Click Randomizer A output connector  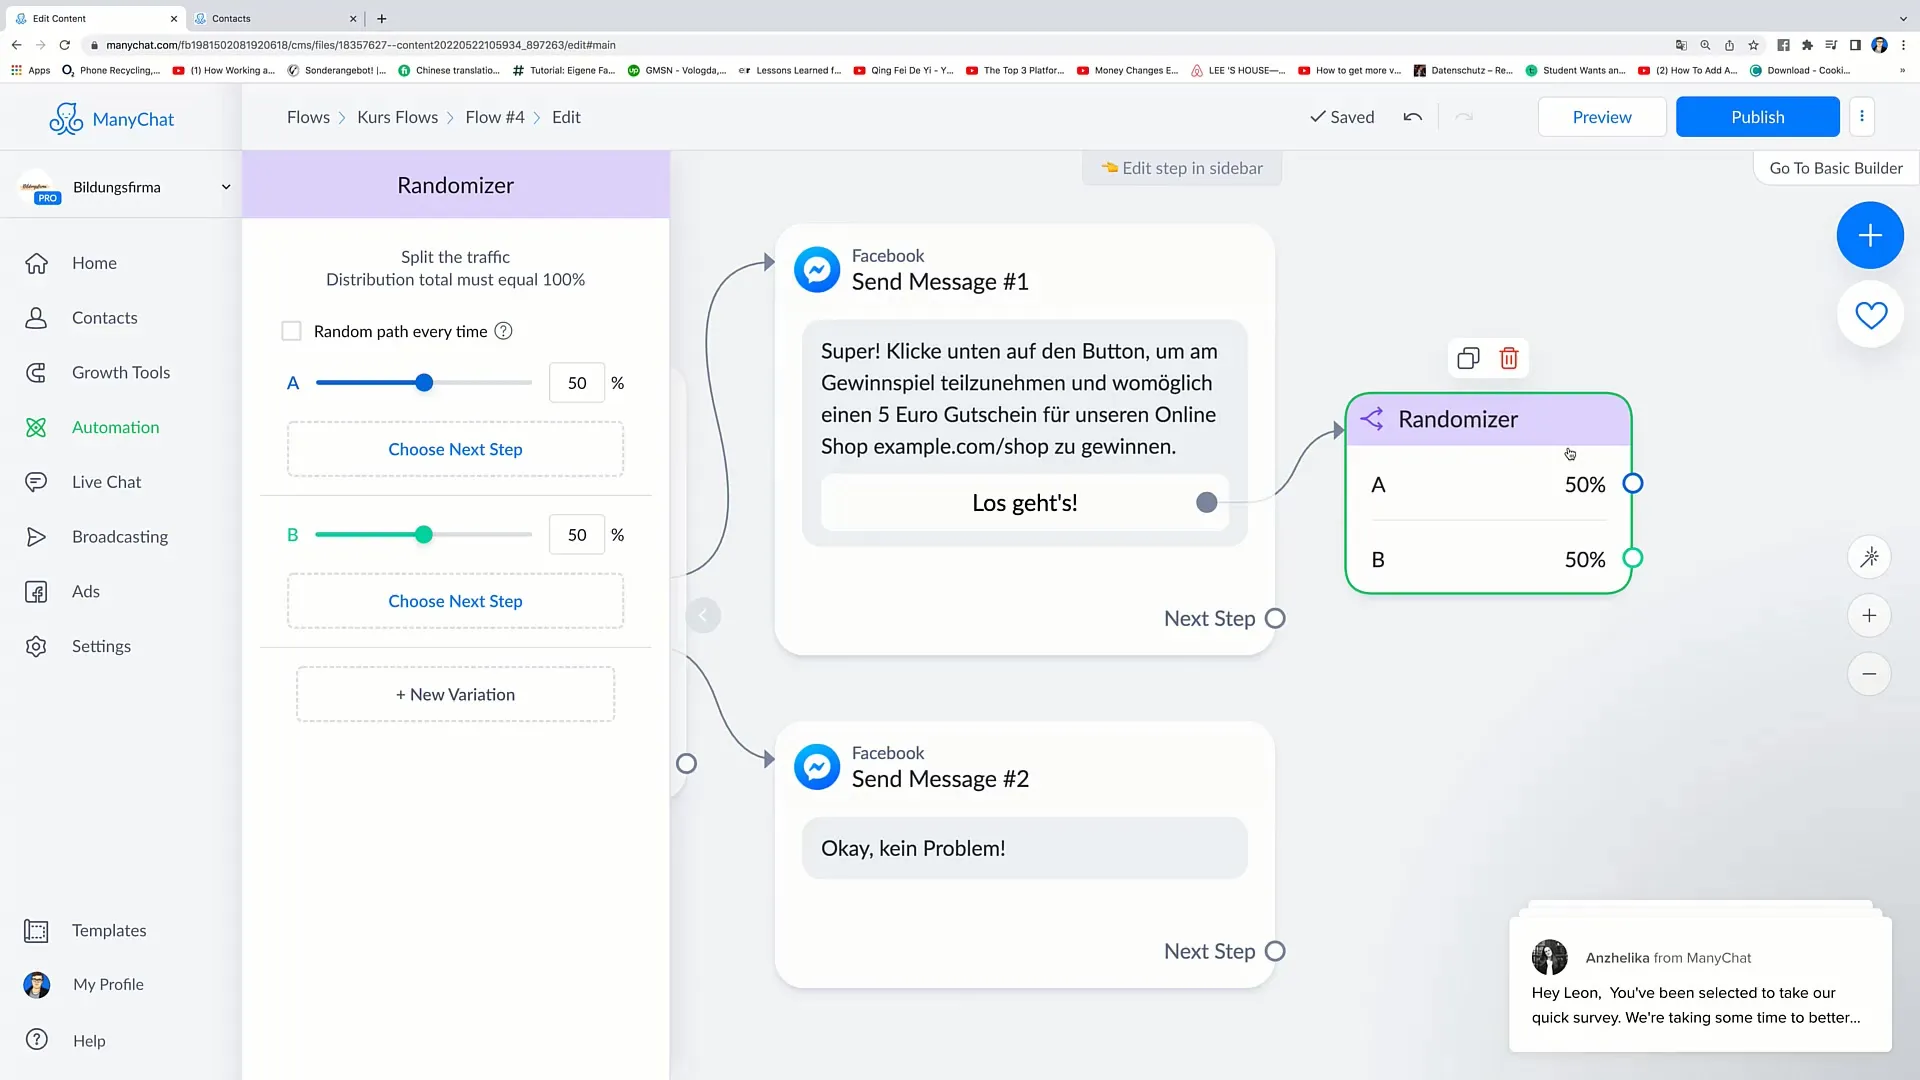tap(1632, 484)
